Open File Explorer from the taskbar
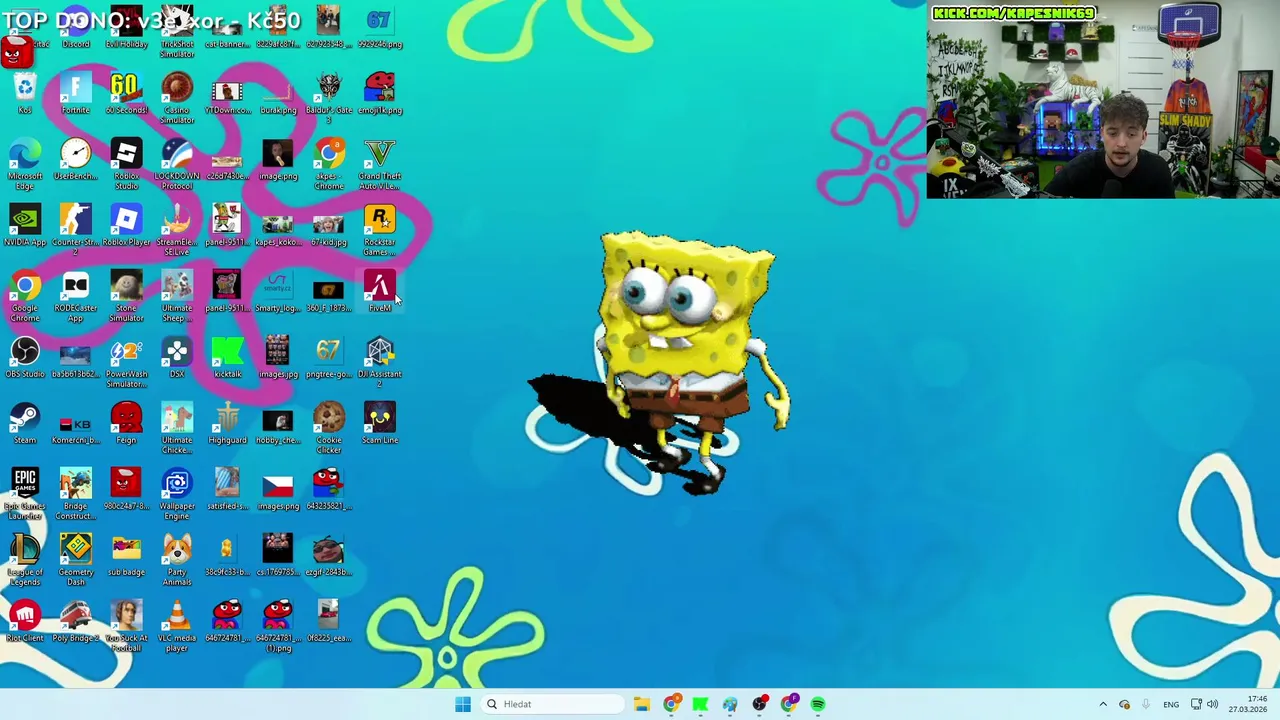Screen dimensions: 1280x720 pos(642,704)
